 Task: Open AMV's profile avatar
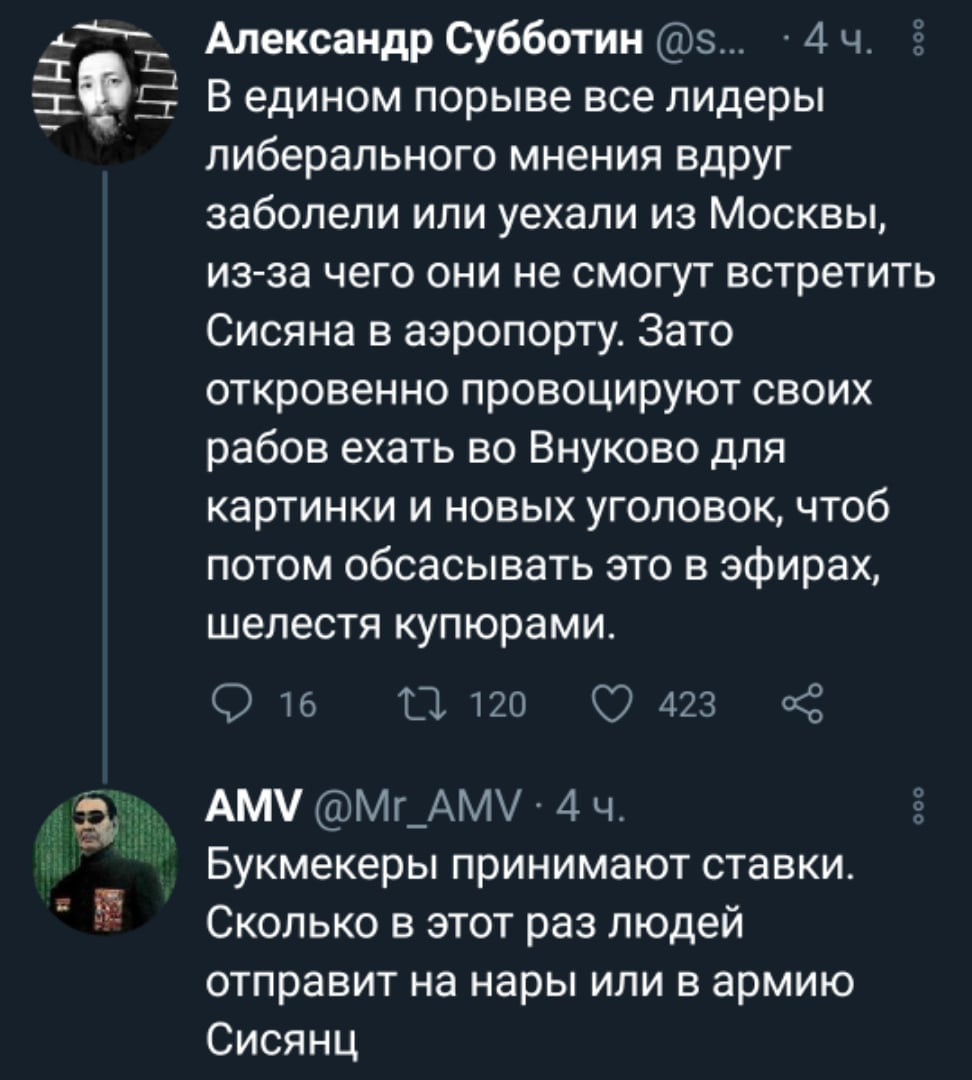tap(104, 863)
